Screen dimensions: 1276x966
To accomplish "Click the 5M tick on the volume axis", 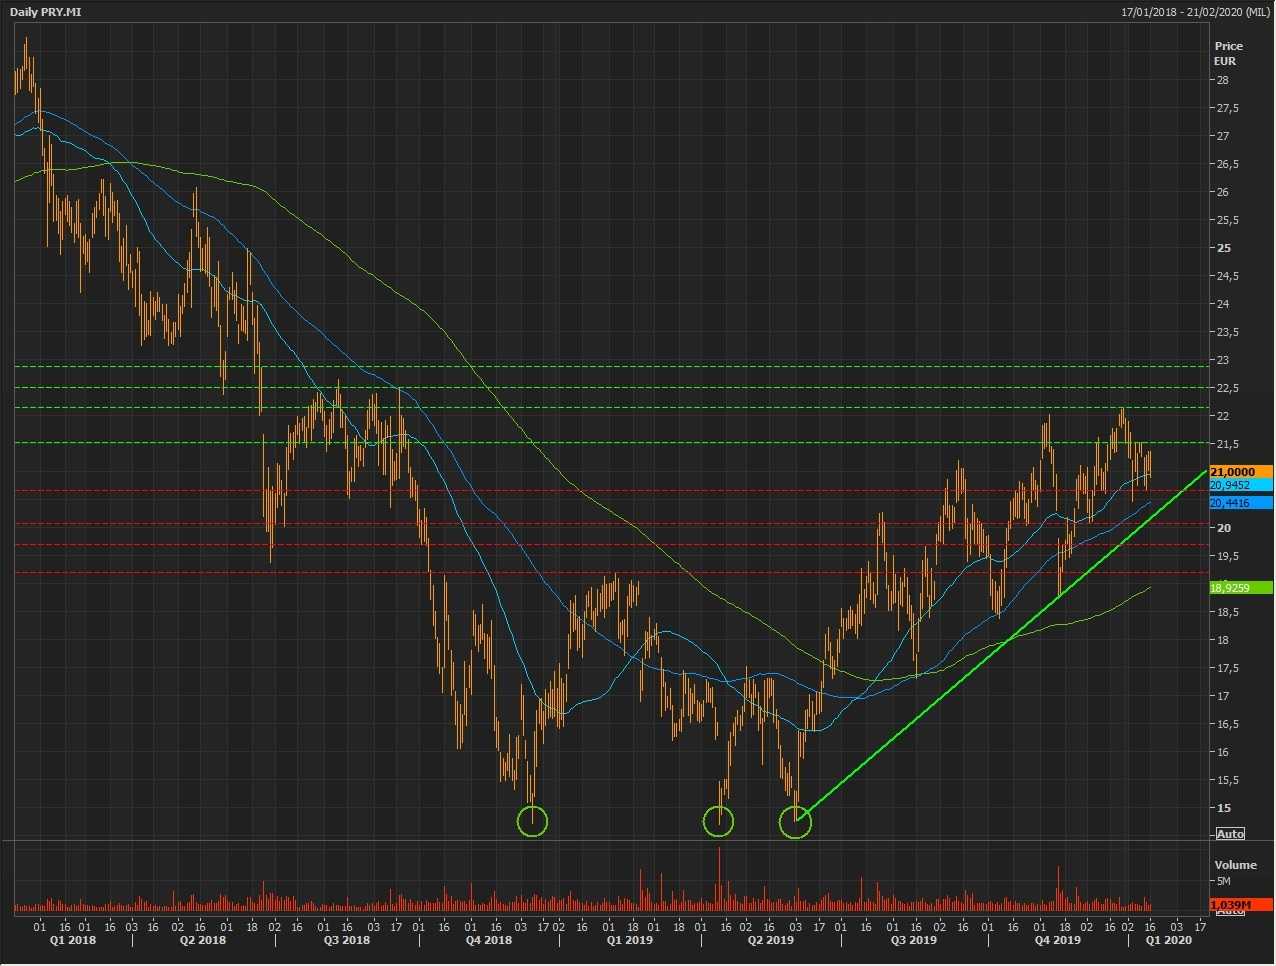I will pyautogui.click(x=1224, y=881).
